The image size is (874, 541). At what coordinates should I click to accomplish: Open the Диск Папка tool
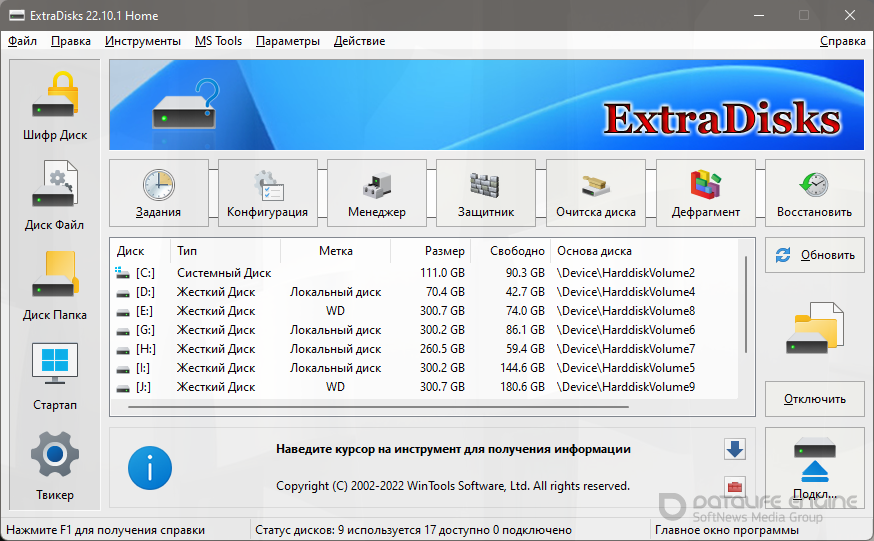[55, 285]
